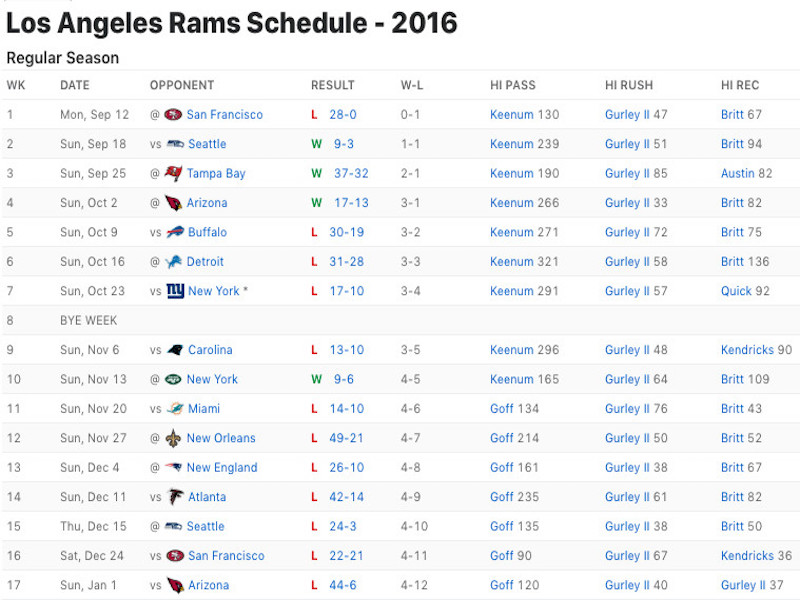The height and width of the screenshot is (600, 800).
Task: View the 9-6 game result
Action: tap(344, 379)
